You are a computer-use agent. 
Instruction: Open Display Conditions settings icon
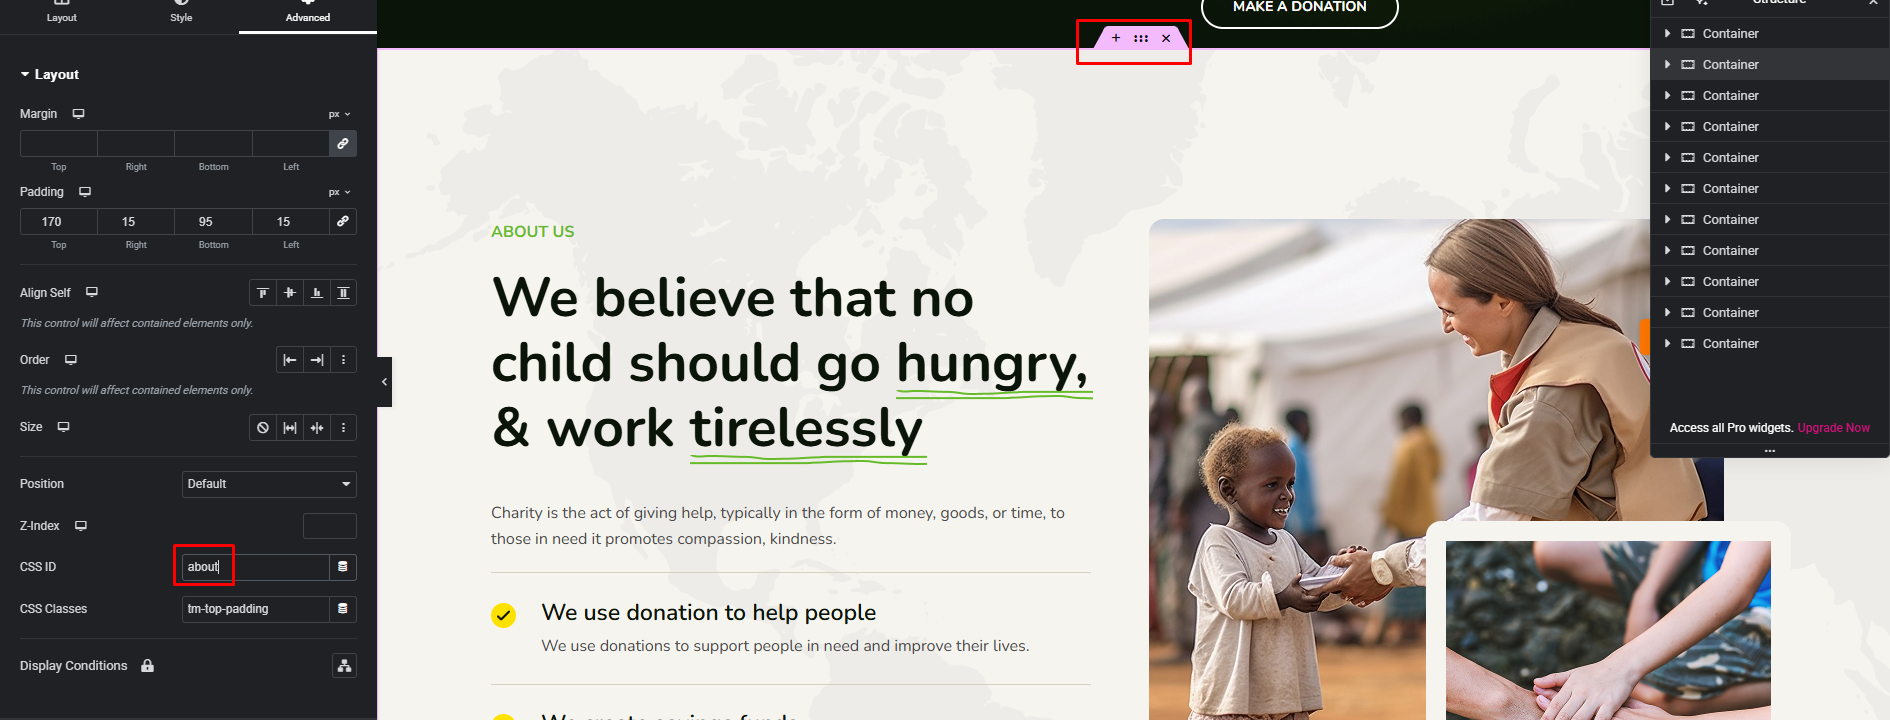(x=345, y=666)
